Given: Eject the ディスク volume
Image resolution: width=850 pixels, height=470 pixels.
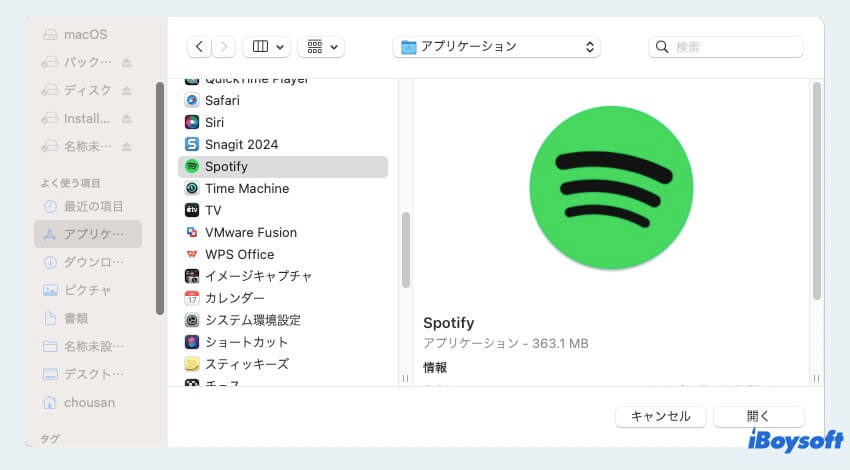Looking at the screenshot, I should (126, 91).
